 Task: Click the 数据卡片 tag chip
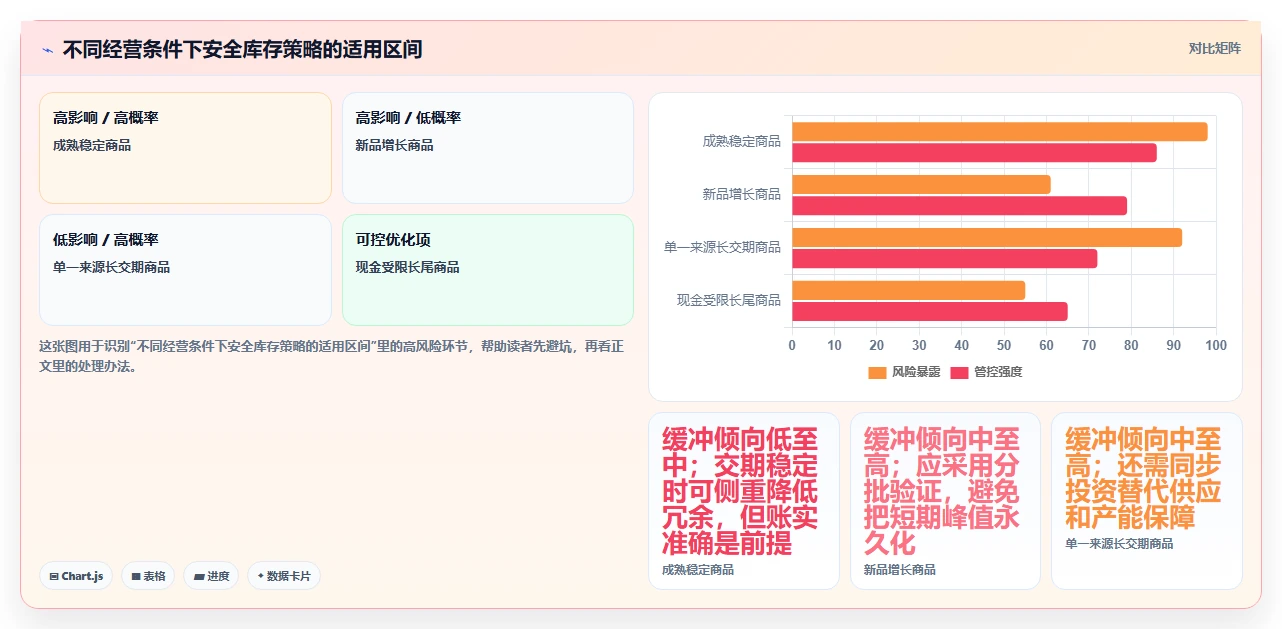284,576
